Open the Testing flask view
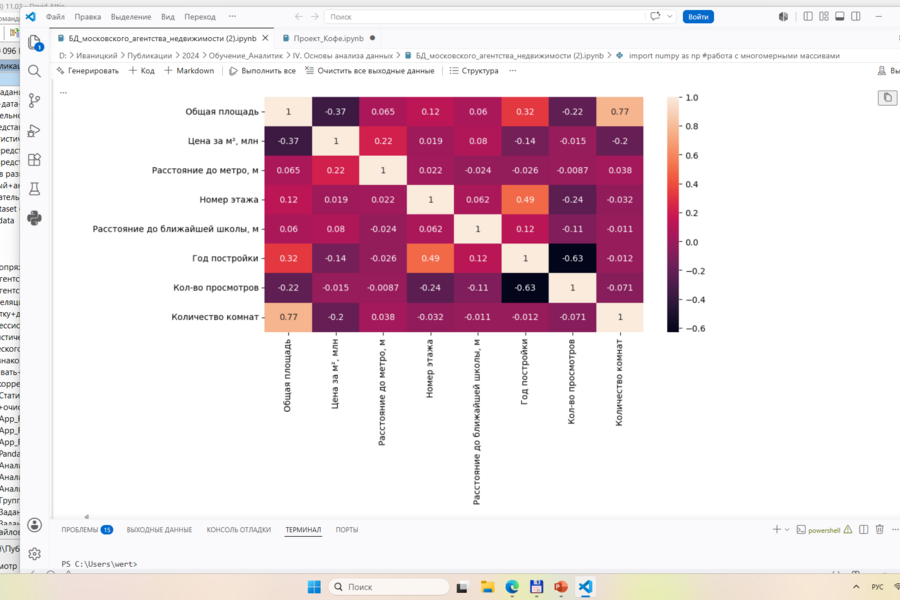 click(34, 189)
